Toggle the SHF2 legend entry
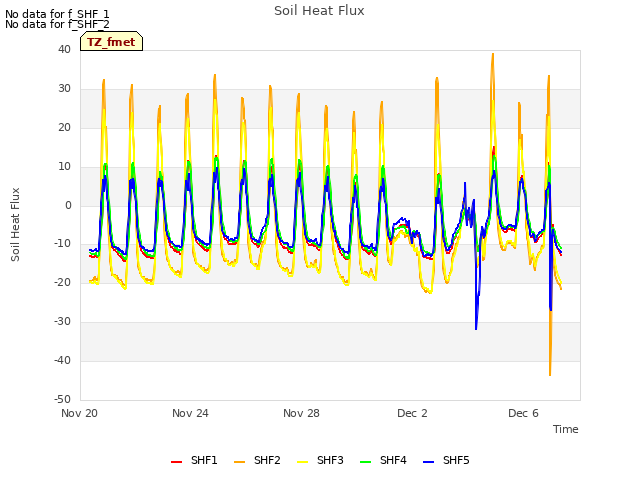This screenshot has width=640, height=480. pos(258,460)
